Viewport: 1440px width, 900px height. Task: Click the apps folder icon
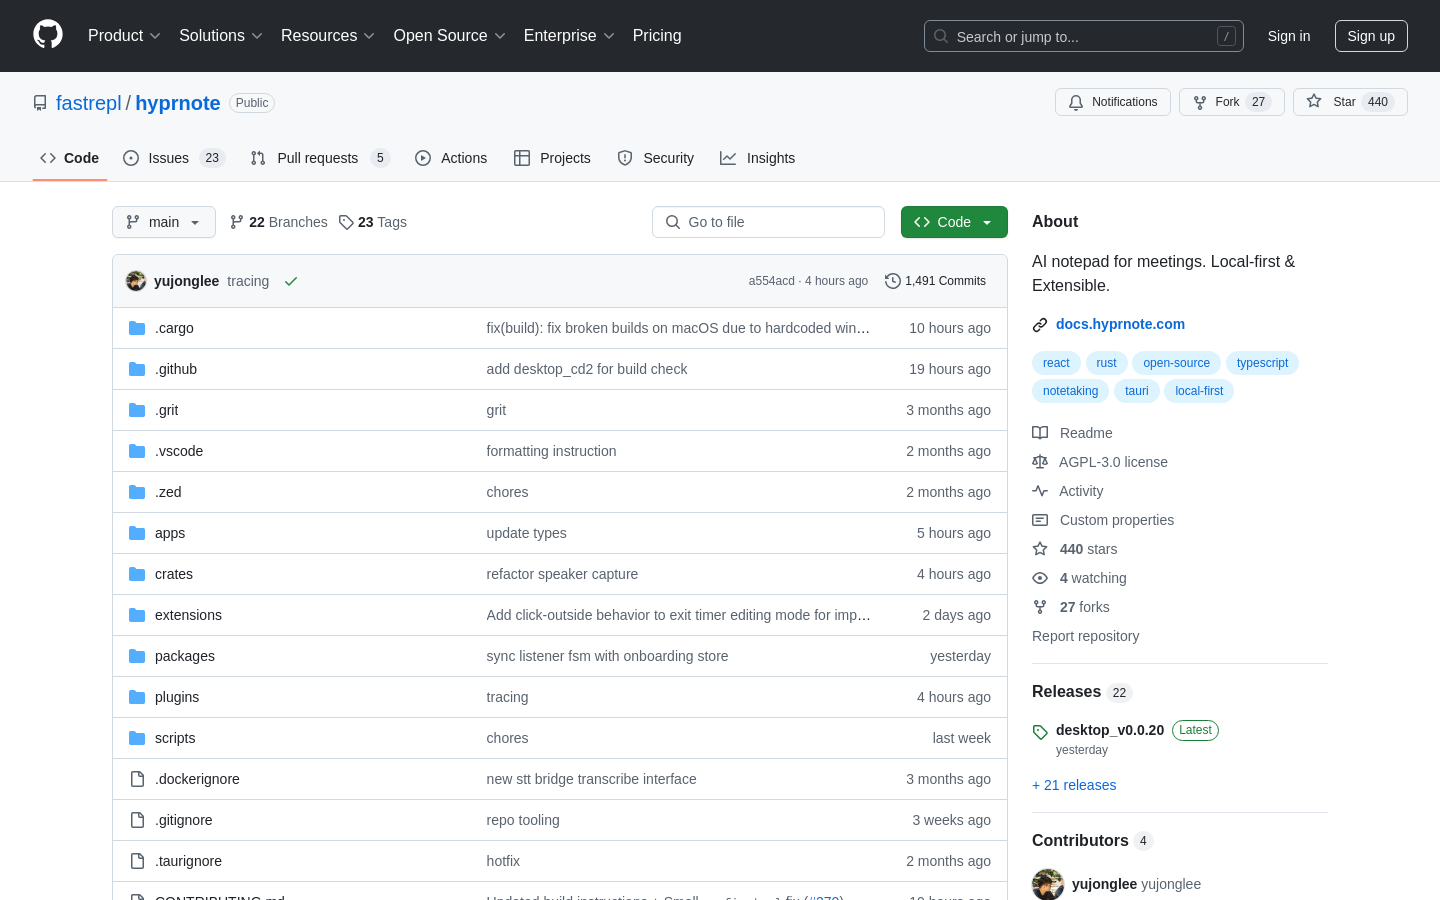[x=137, y=533]
